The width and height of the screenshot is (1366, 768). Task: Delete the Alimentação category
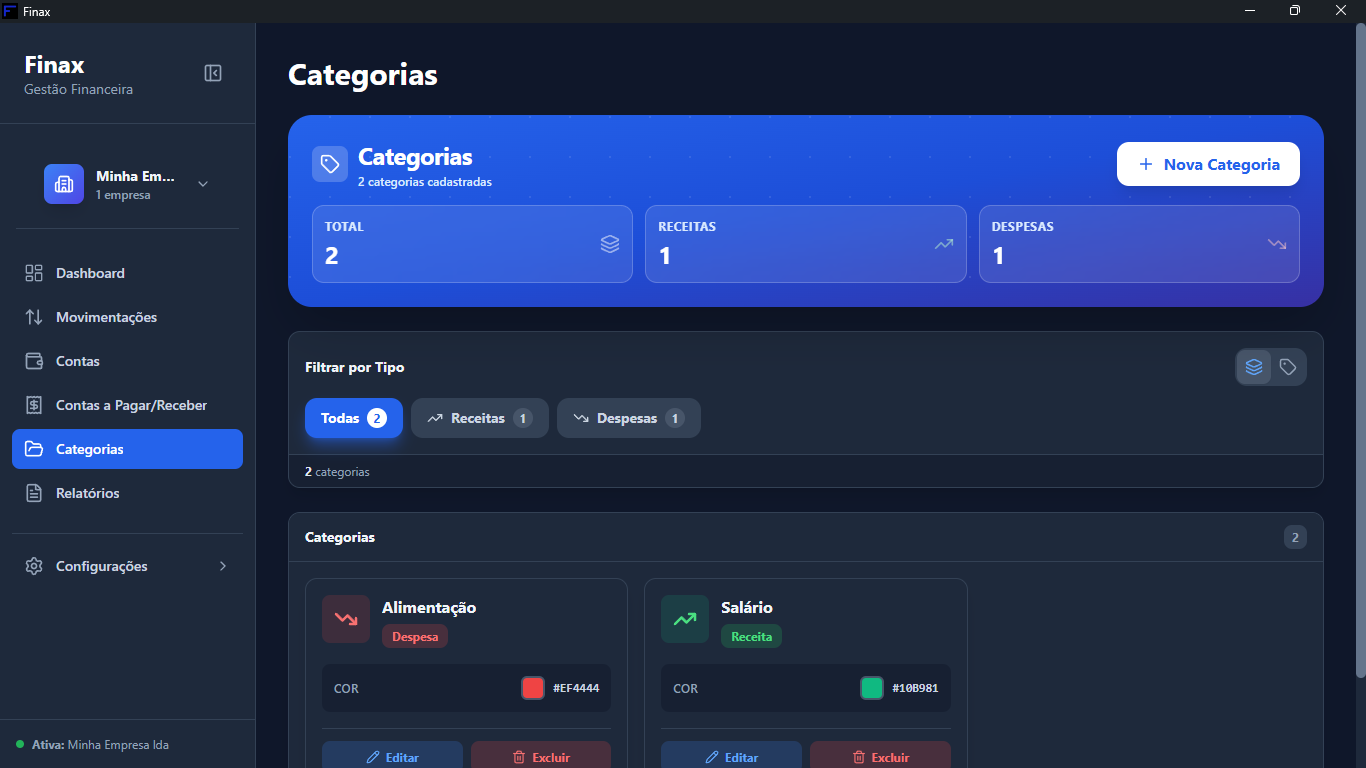coord(541,757)
